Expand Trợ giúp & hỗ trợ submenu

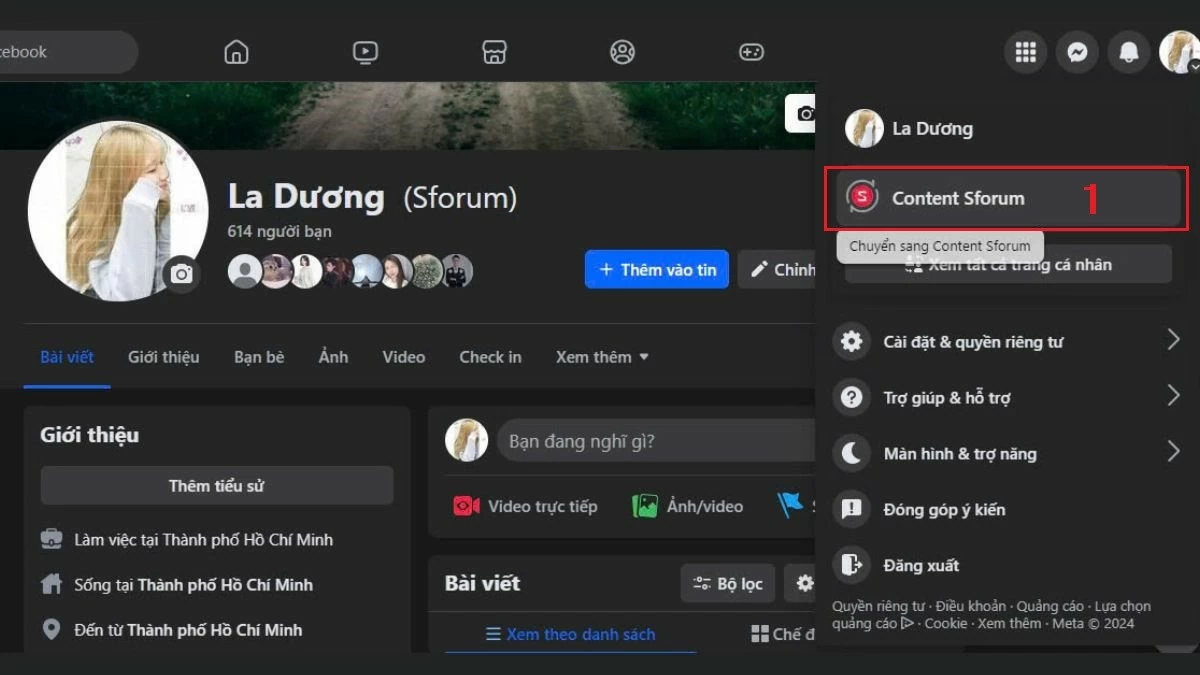(x=1006, y=398)
